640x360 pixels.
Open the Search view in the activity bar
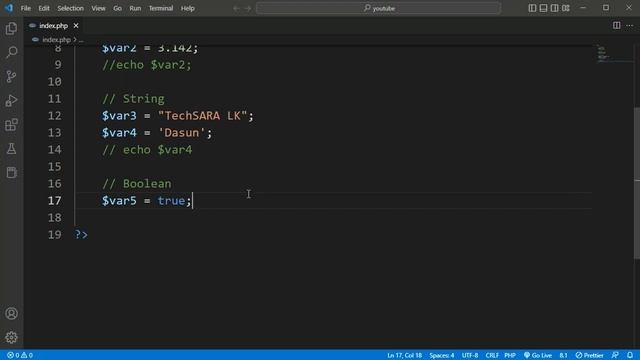pos(11,52)
